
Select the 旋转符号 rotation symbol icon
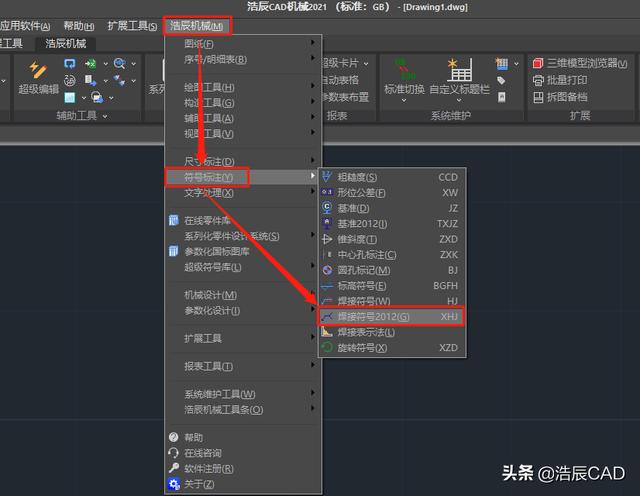click(x=327, y=347)
